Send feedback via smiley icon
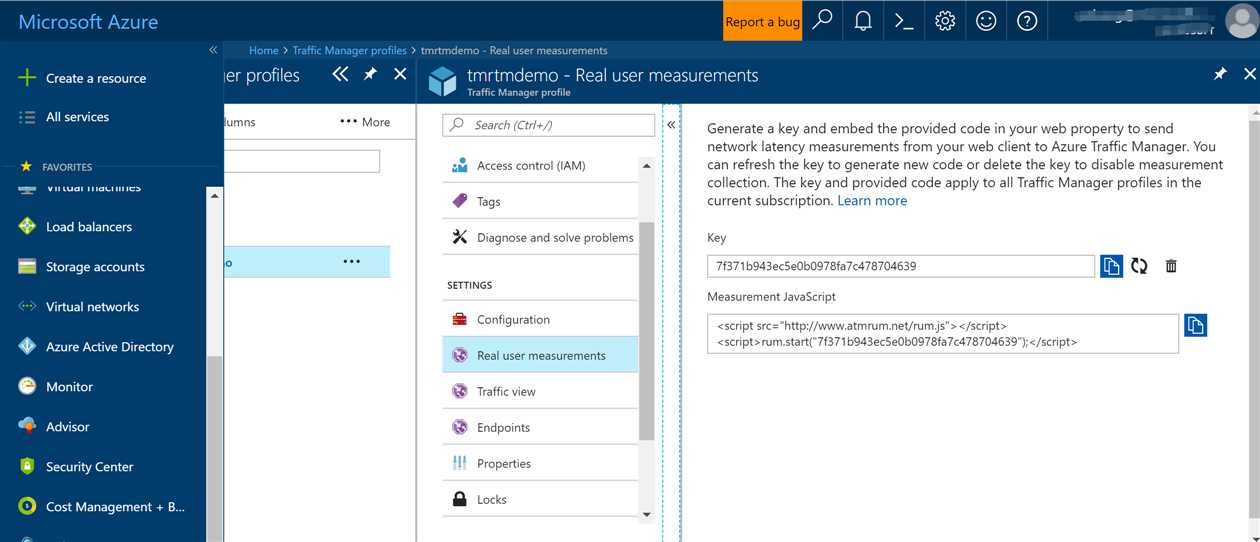Image resolution: width=1260 pixels, height=542 pixels. tap(986, 21)
